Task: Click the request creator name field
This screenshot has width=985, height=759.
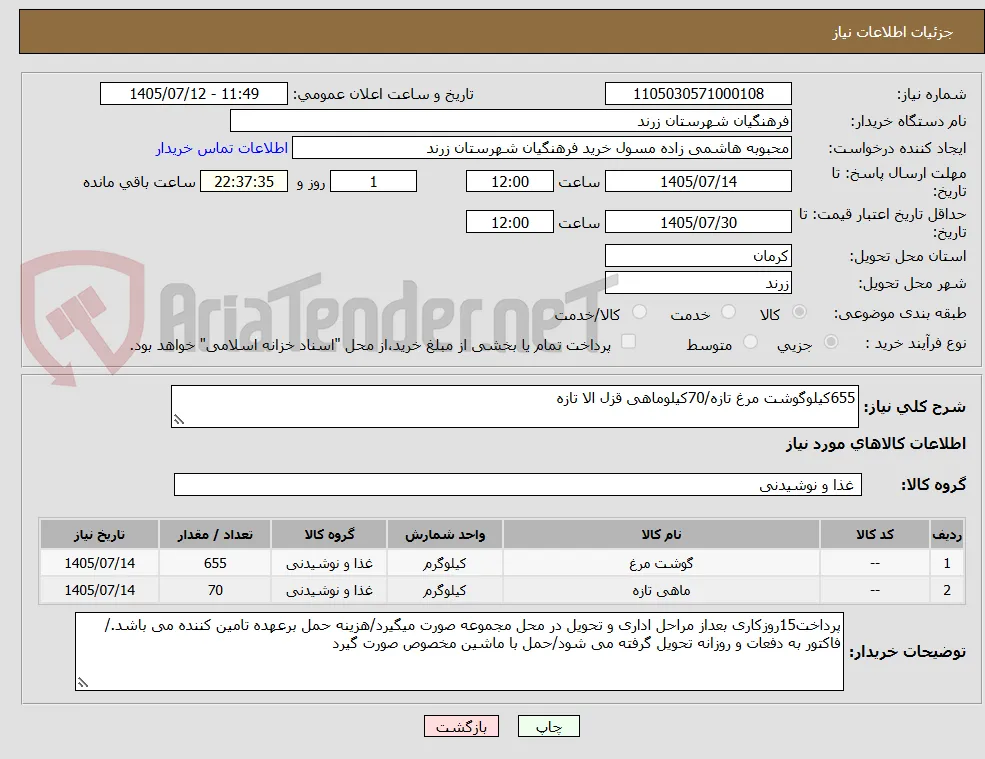Action: (541, 148)
